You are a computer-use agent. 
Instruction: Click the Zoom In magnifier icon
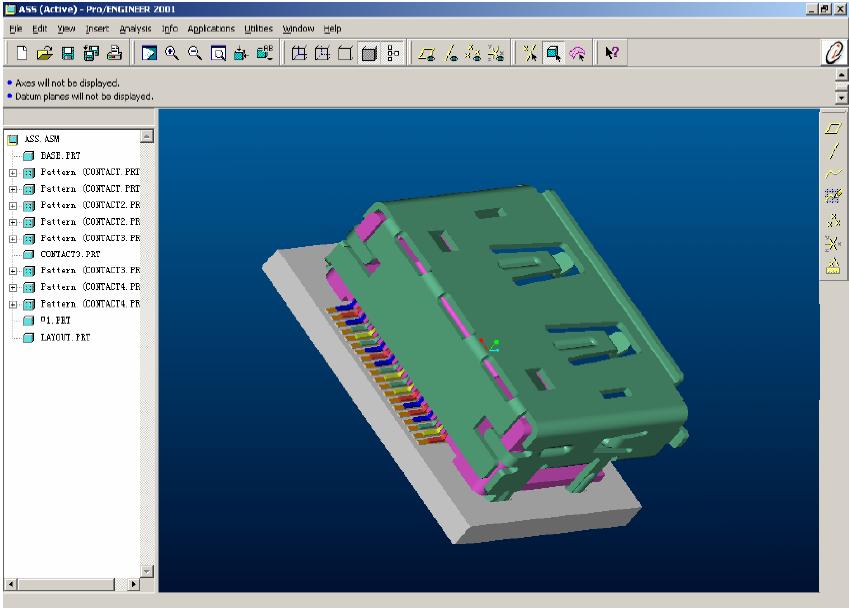[x=172, y=54]
